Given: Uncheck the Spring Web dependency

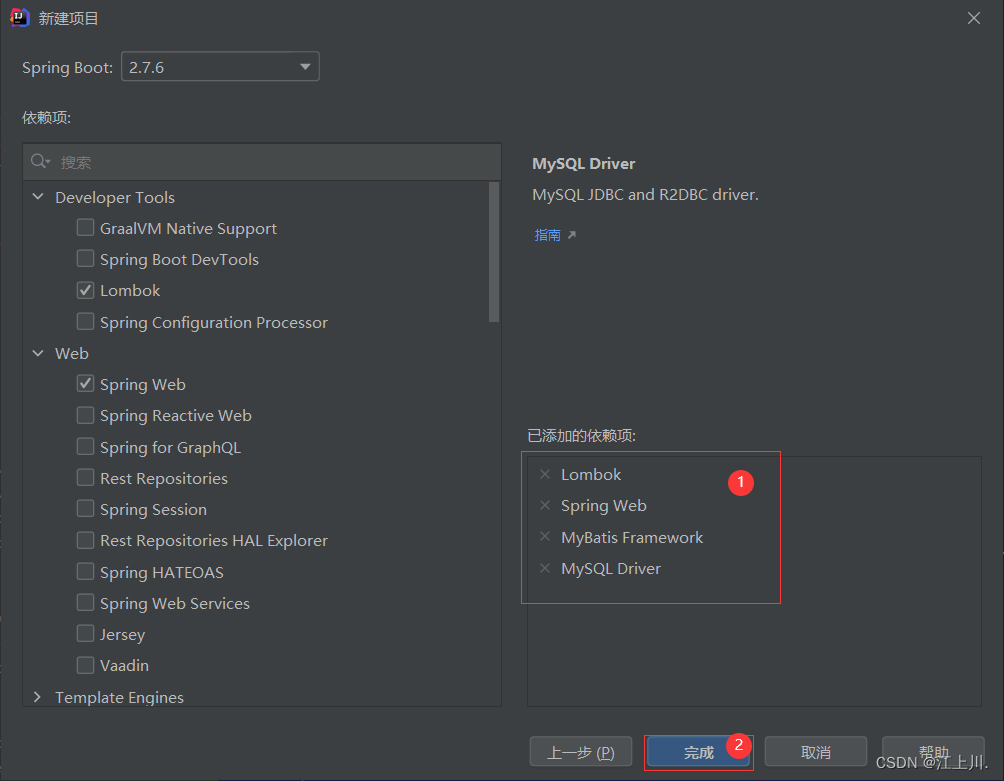Looking at the screenshot, I should point(85,383).
